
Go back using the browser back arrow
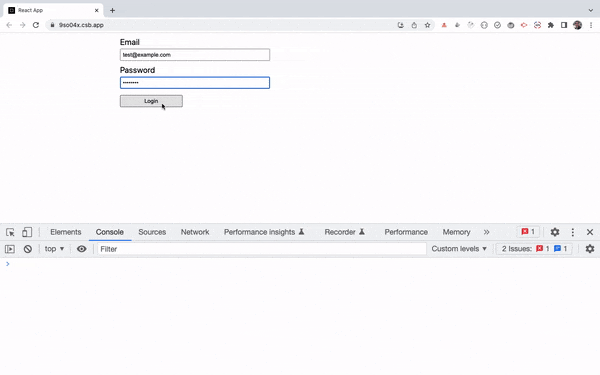tap(9, 25)
